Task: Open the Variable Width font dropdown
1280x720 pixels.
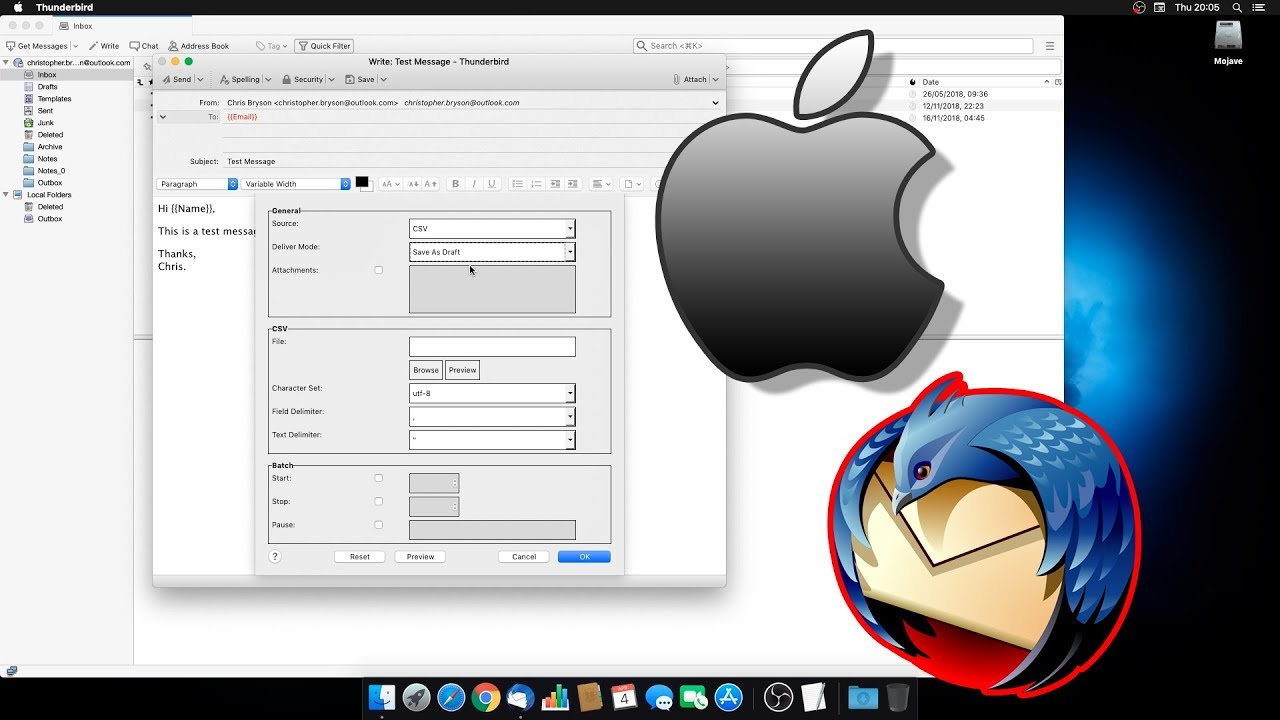Action: [297, 184]
